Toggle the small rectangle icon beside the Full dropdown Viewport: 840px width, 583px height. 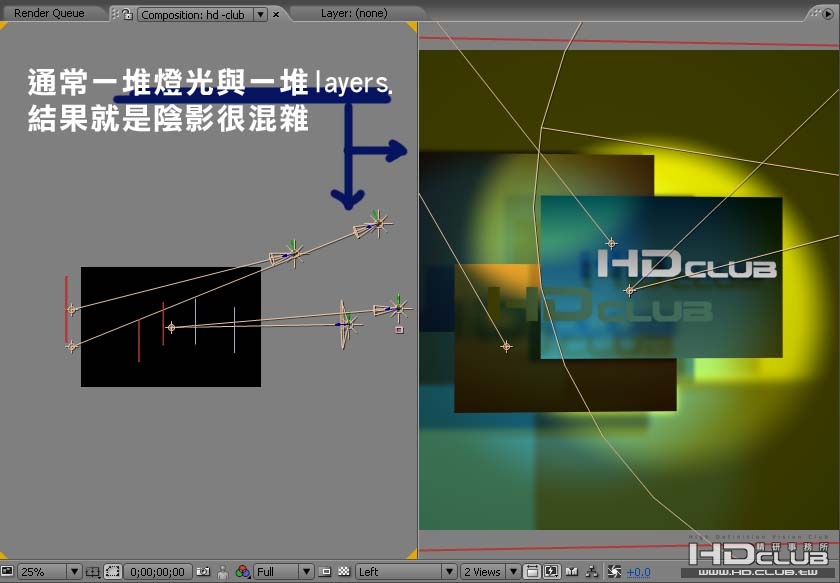tap(325, 572)
